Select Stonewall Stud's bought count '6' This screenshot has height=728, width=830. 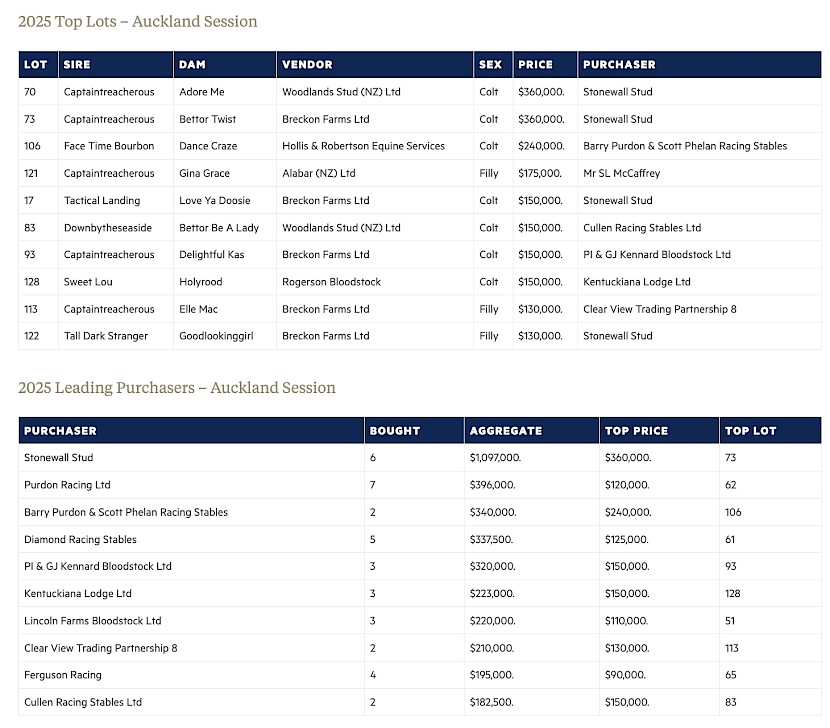pos(373,458)
